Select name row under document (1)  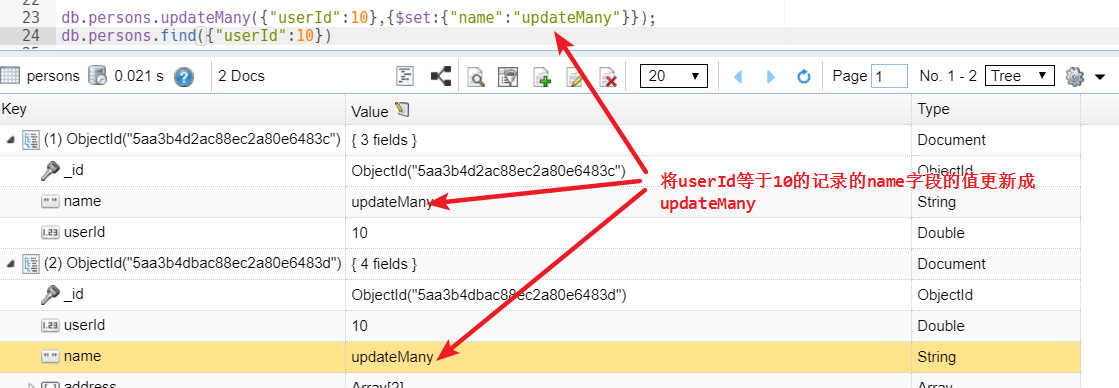click(x=540, y=202)
